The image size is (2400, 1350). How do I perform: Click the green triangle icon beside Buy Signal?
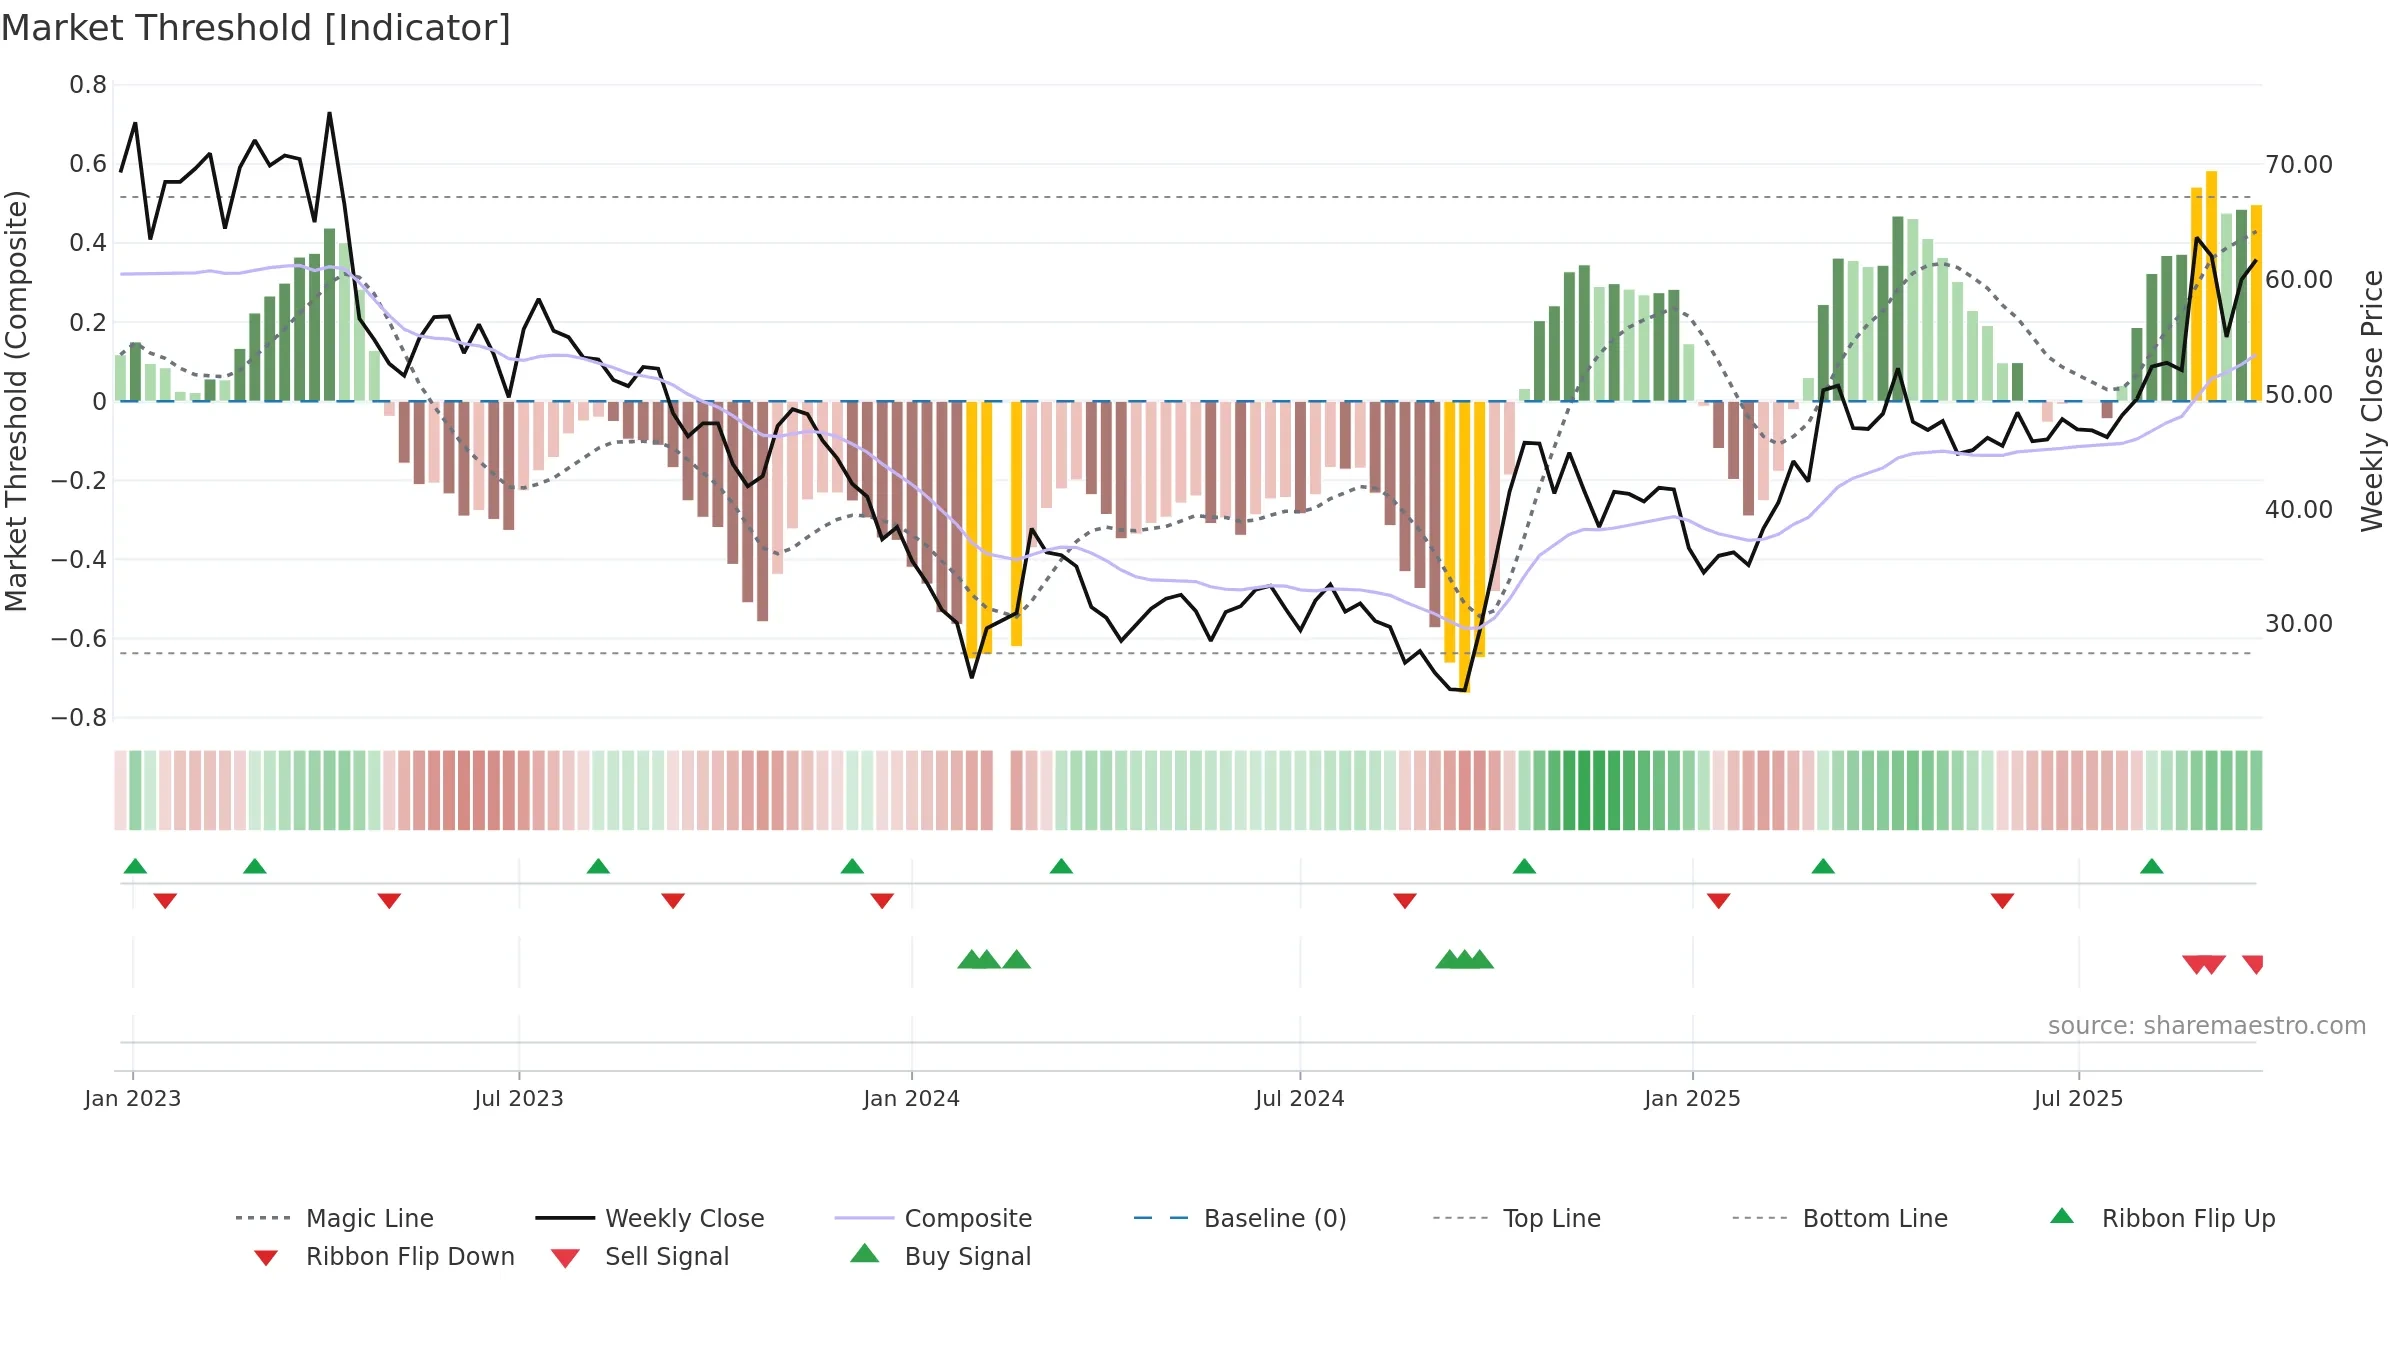pos(865,1253)
